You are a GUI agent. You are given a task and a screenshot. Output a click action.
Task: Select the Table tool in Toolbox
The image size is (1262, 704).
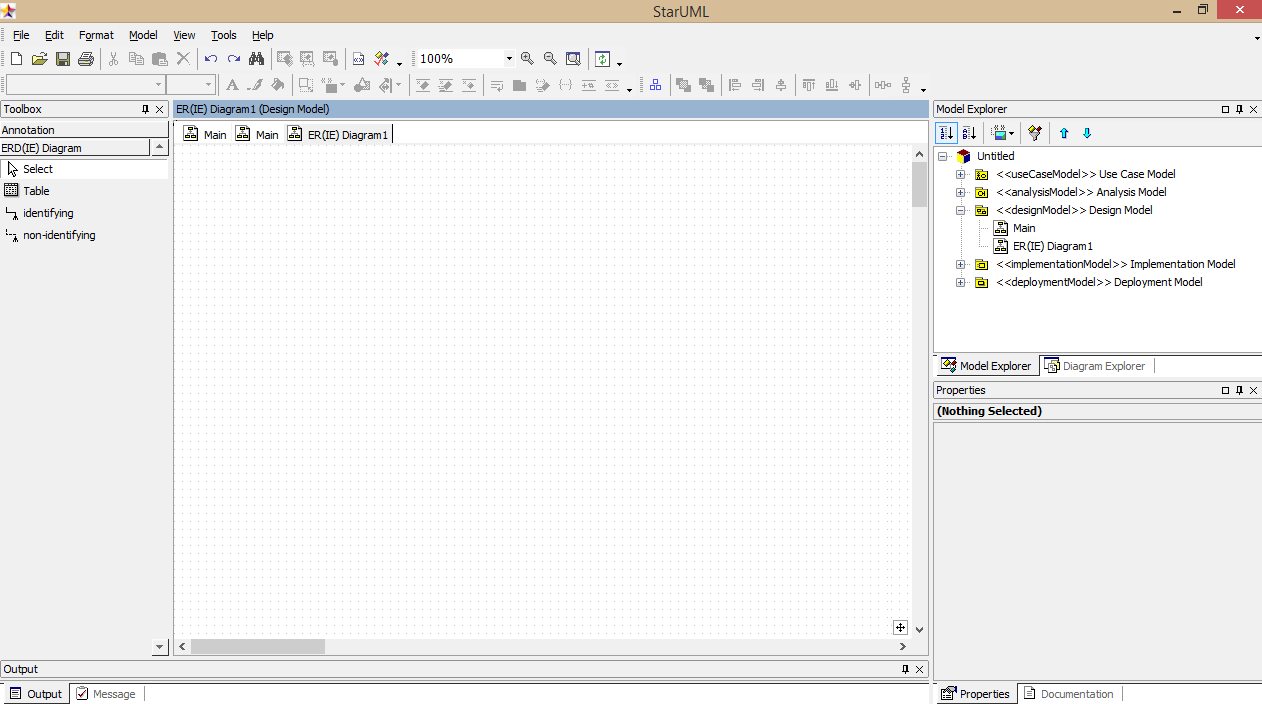pyautogui.click(x=84, y=191)
